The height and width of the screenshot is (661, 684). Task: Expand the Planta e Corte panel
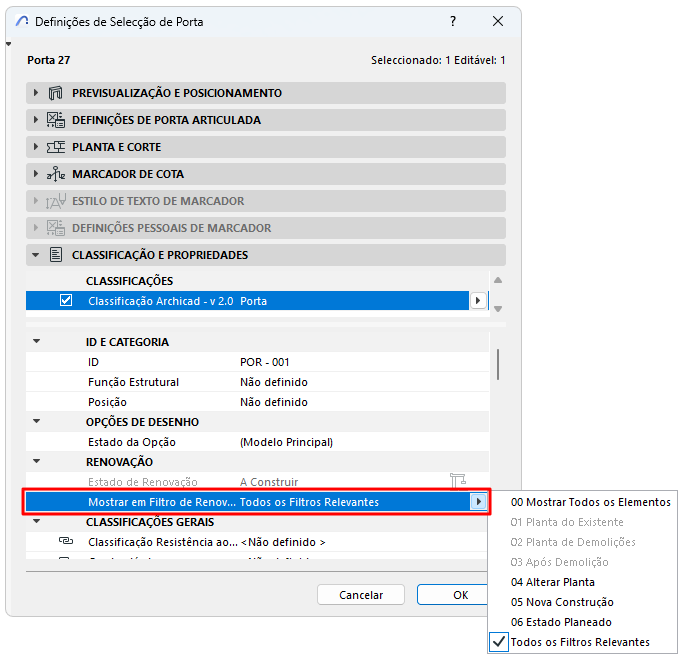coord(36,147)
